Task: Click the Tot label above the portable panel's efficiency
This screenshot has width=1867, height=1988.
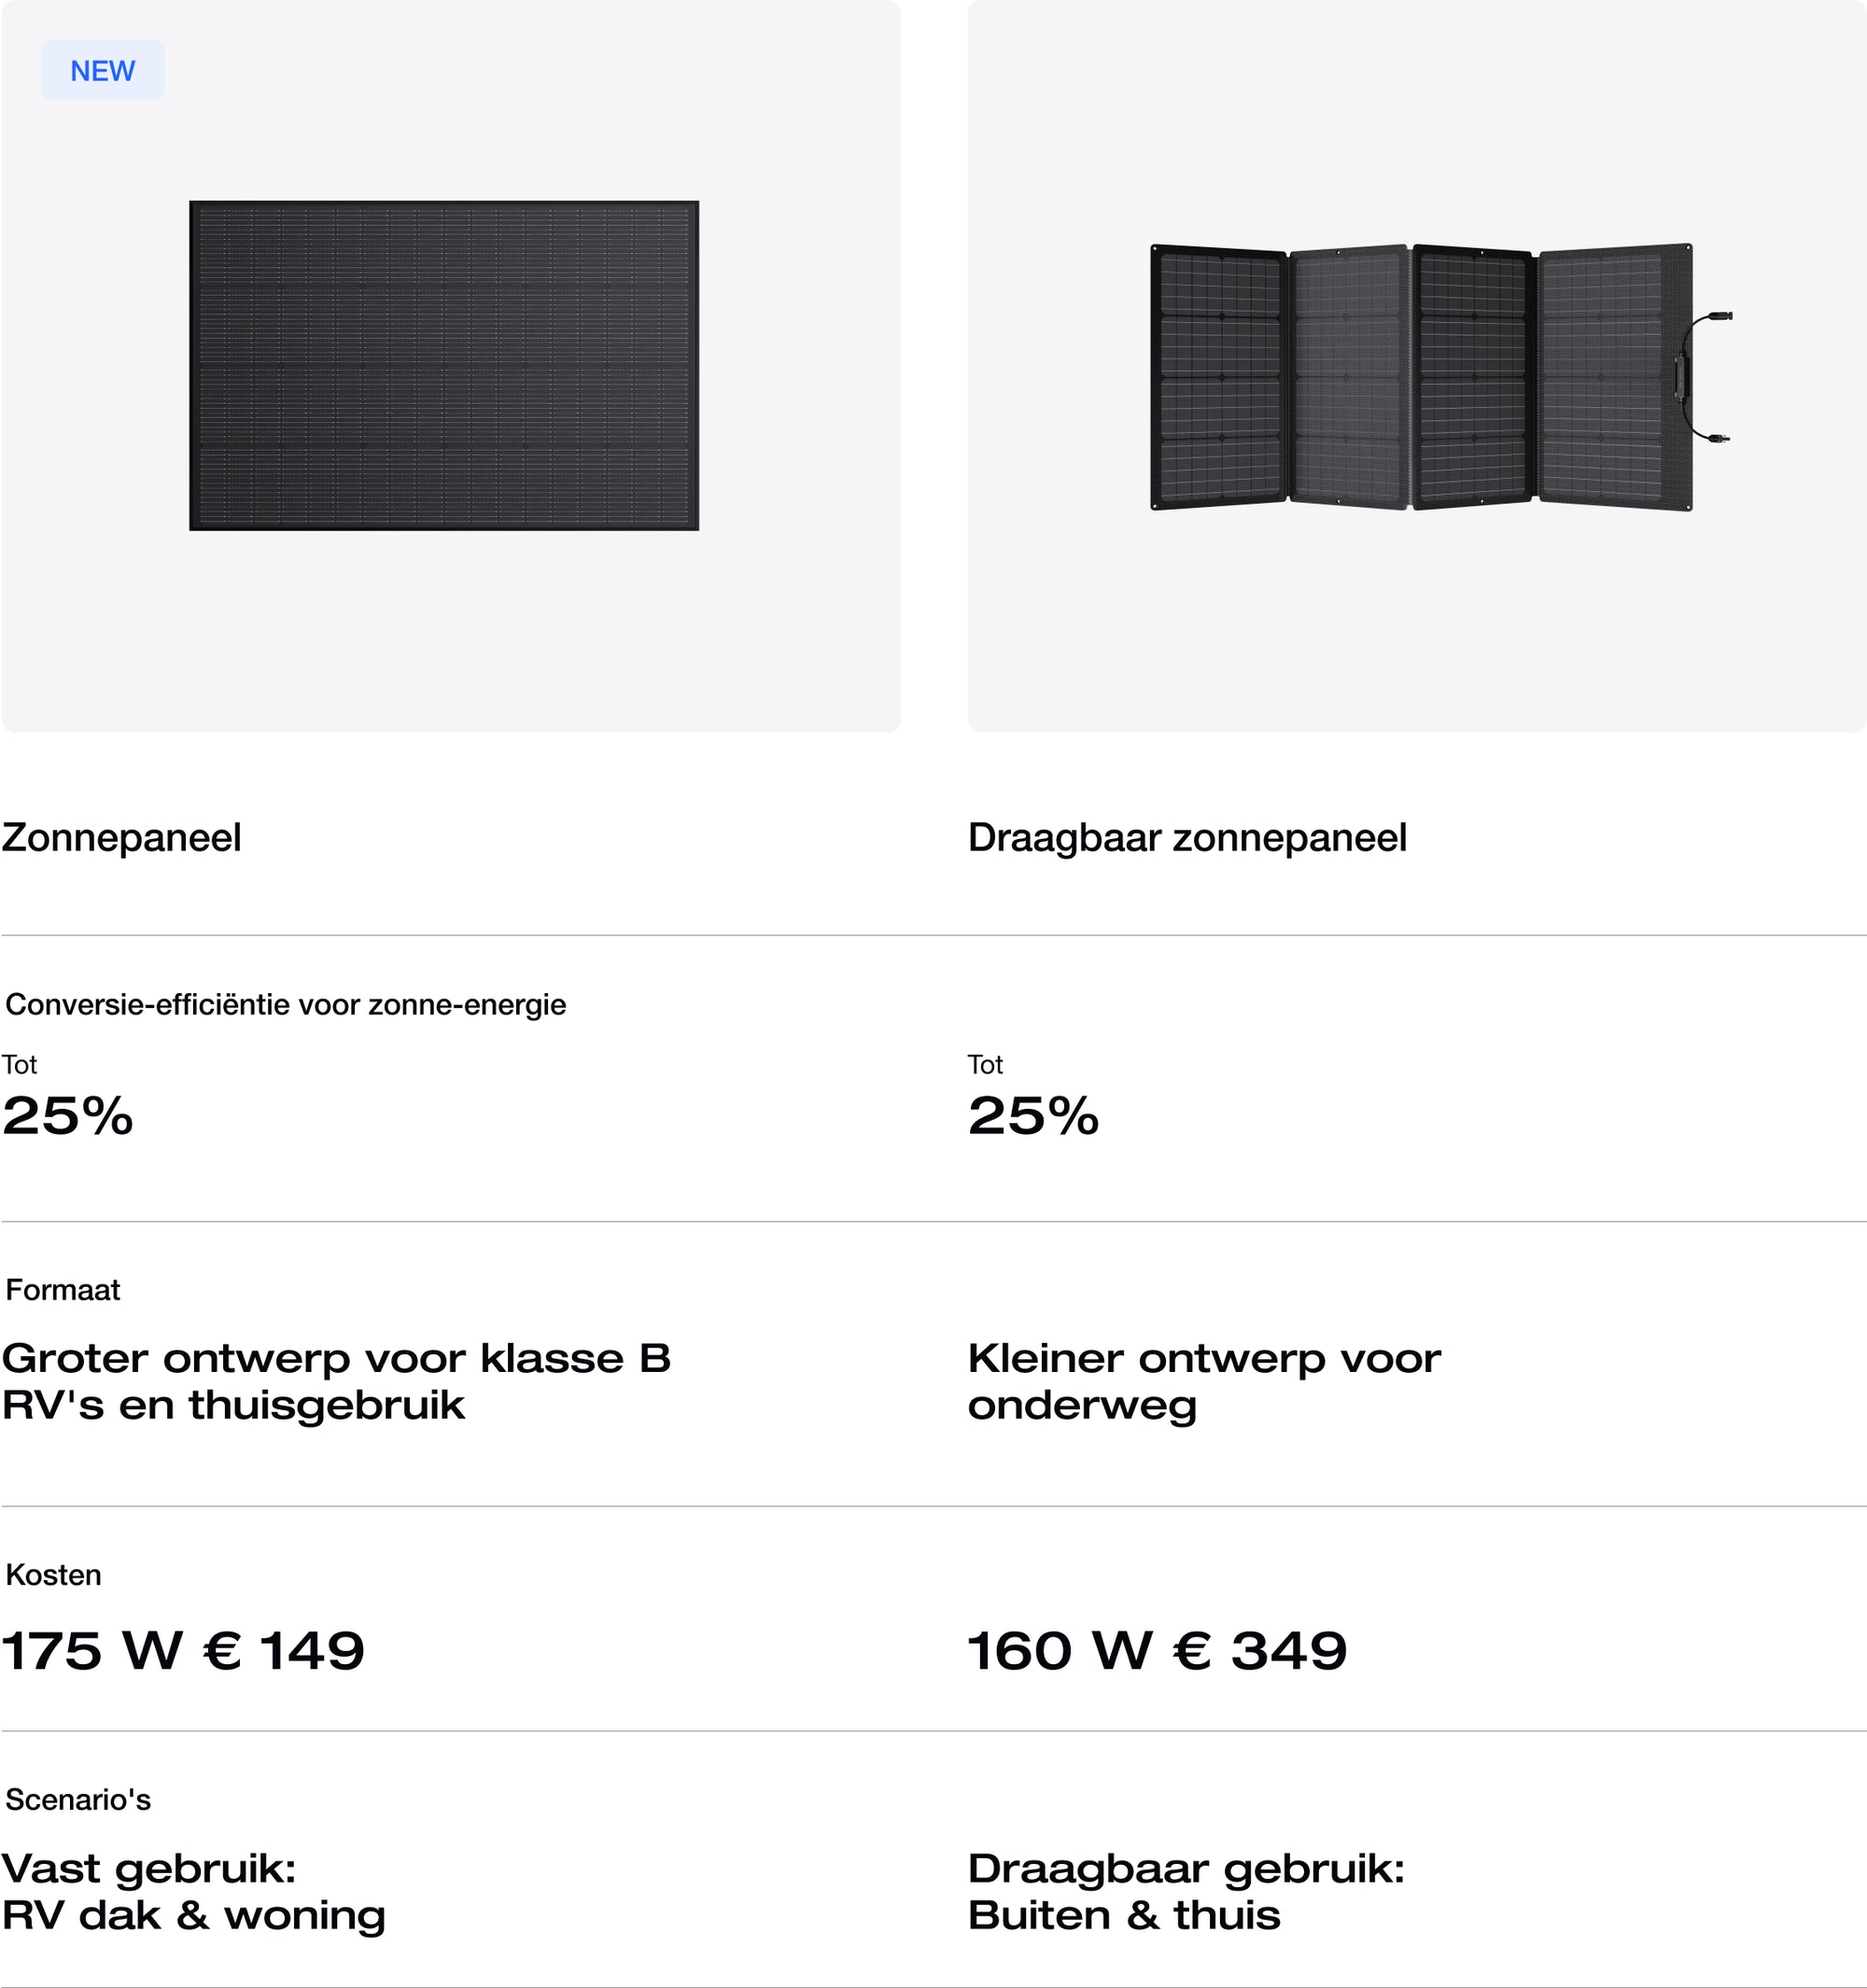Action: (x=985, y=1064)
